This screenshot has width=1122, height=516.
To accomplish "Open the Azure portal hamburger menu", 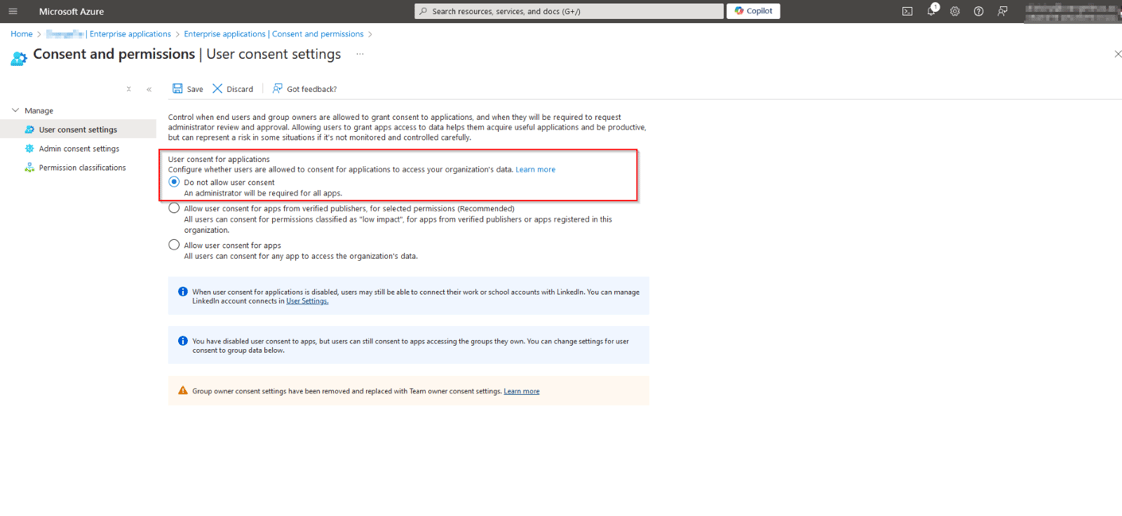I will pyautogui.click(x=12, y=11).
